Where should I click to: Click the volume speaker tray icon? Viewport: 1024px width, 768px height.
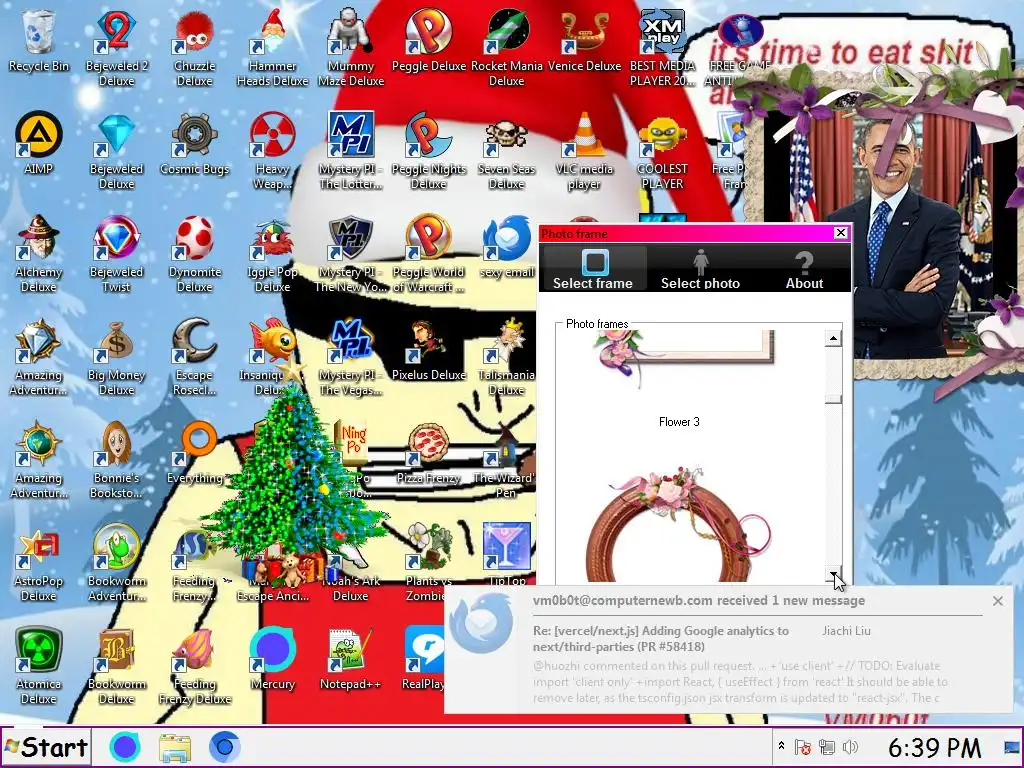pyautogui.click(x=850, y=746)
